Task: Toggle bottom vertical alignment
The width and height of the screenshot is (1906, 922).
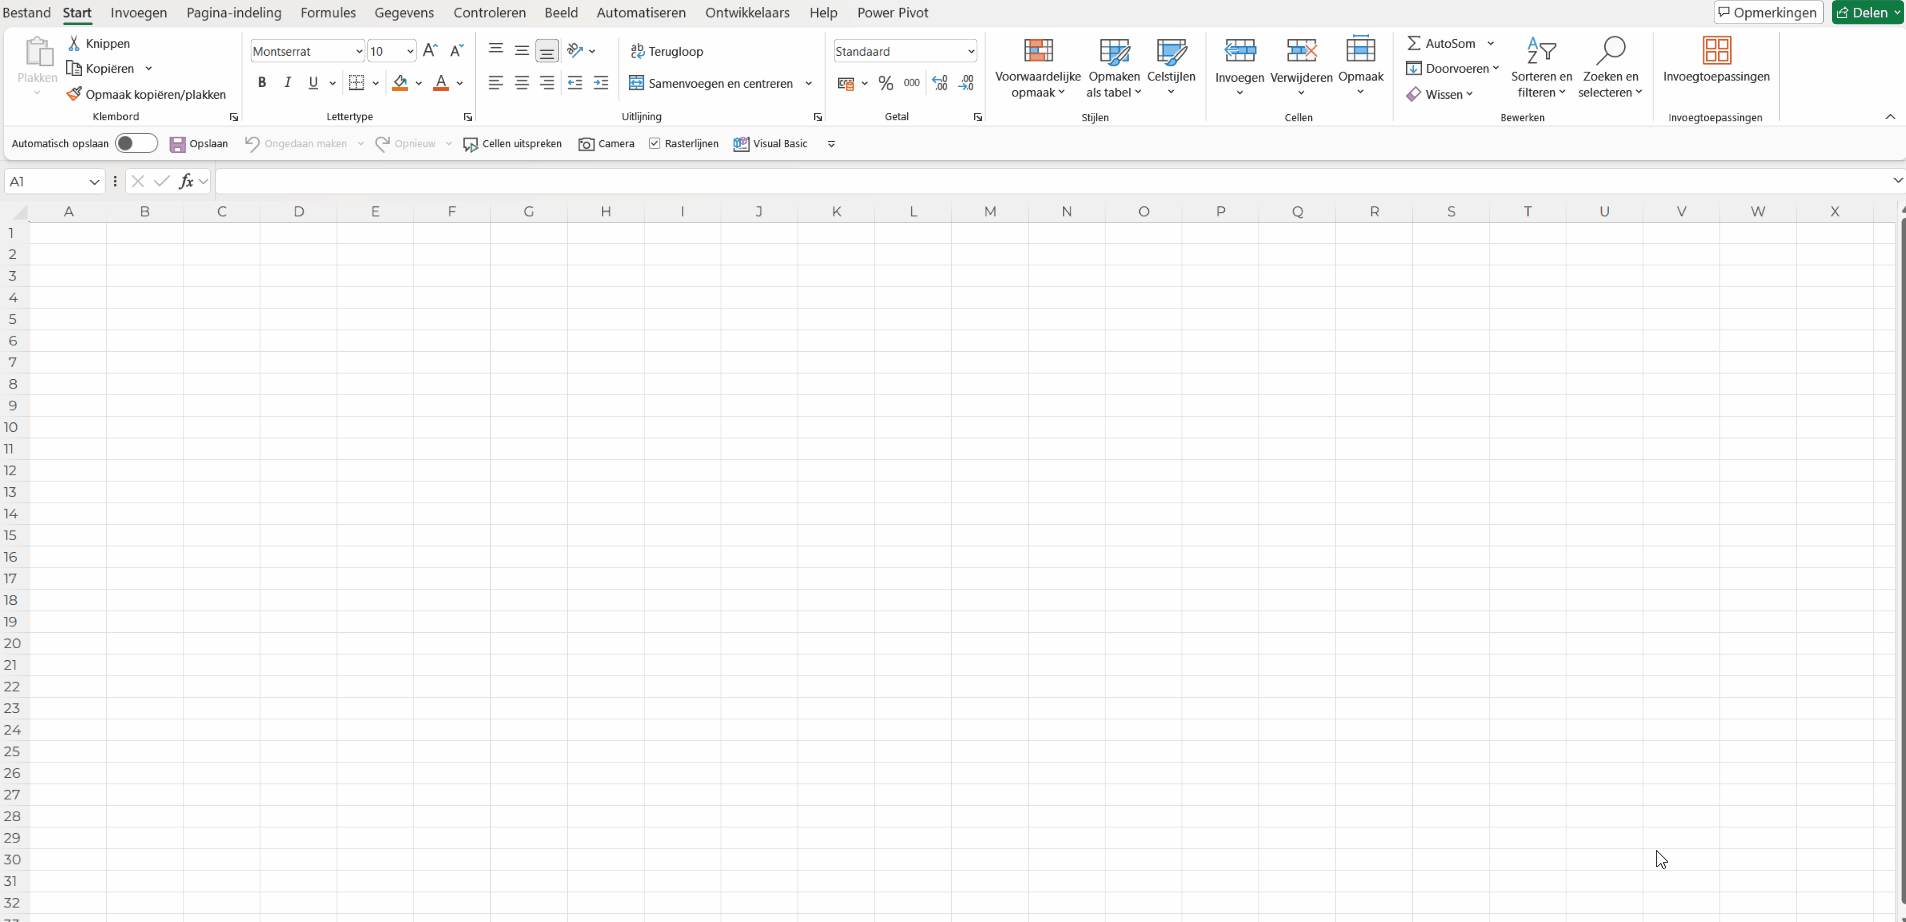Action: (547, 51)
